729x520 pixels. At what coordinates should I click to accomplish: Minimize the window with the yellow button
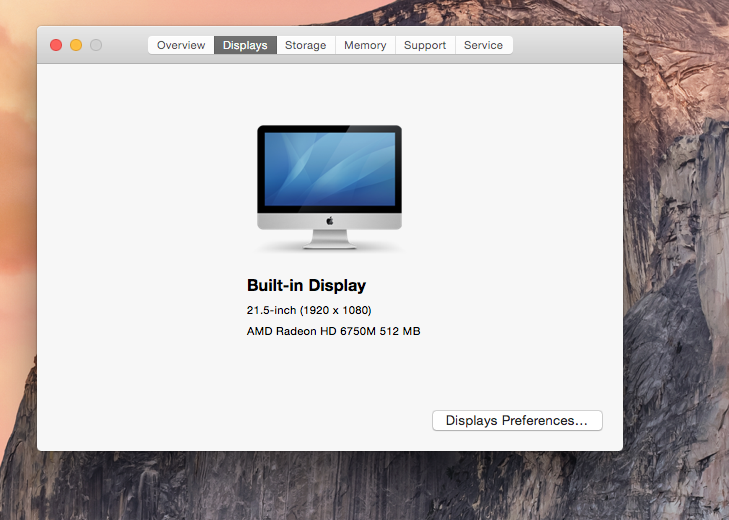76,45
